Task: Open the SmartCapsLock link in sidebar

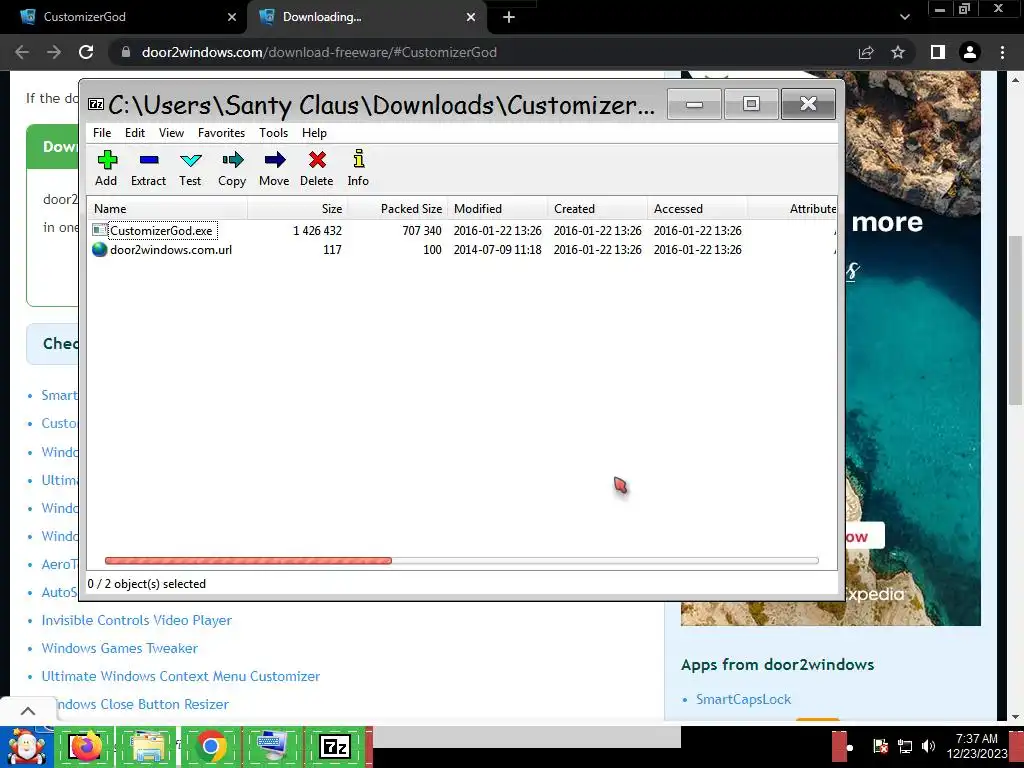Action: [743, 699]
